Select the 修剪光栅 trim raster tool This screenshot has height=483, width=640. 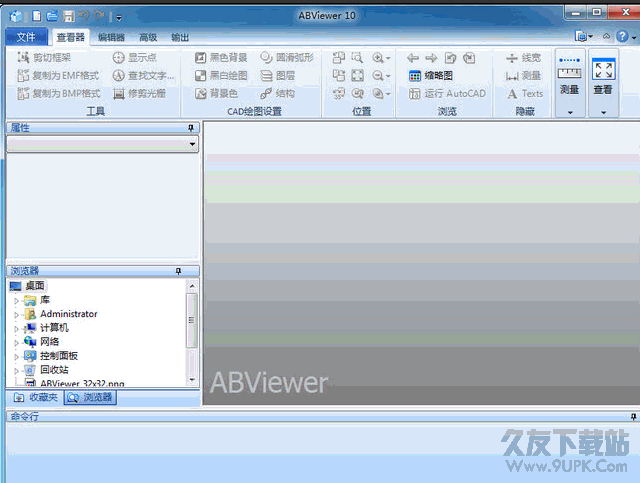pos(139,93)
